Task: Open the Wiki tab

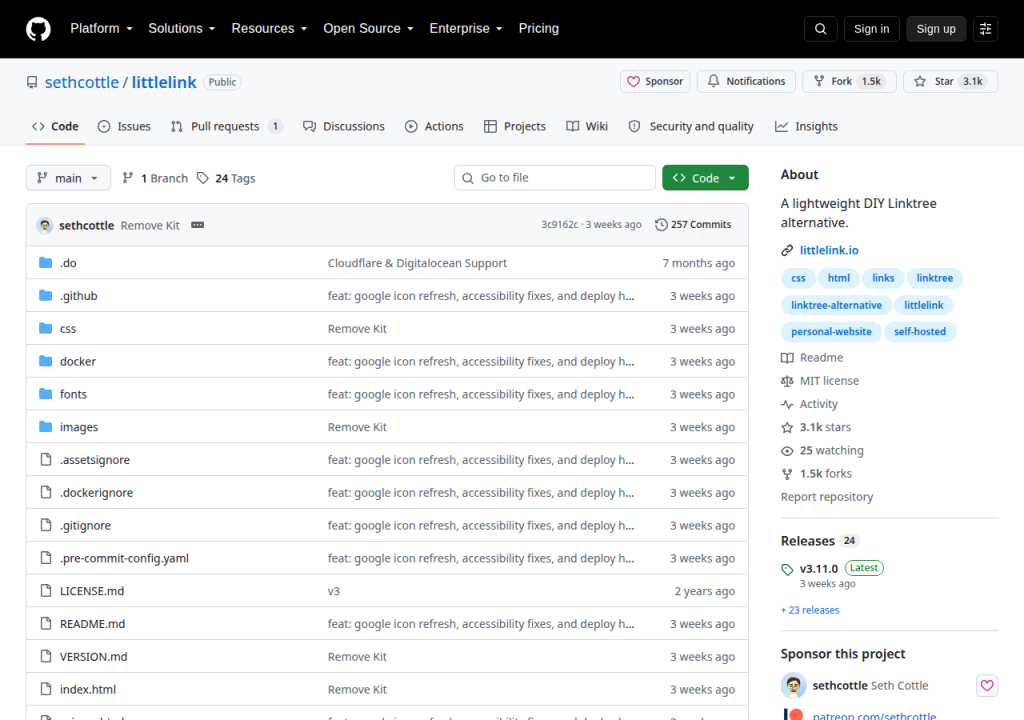Action: [587, 127]
